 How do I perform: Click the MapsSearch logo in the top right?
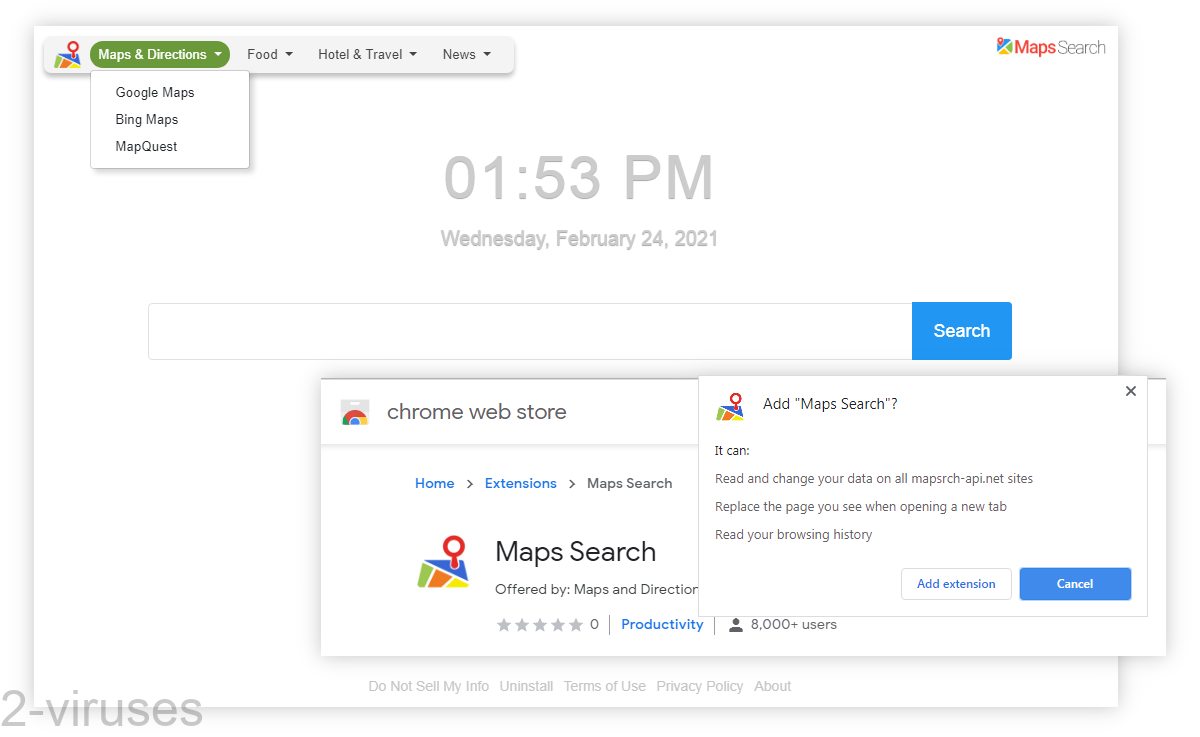[1051, 46]
